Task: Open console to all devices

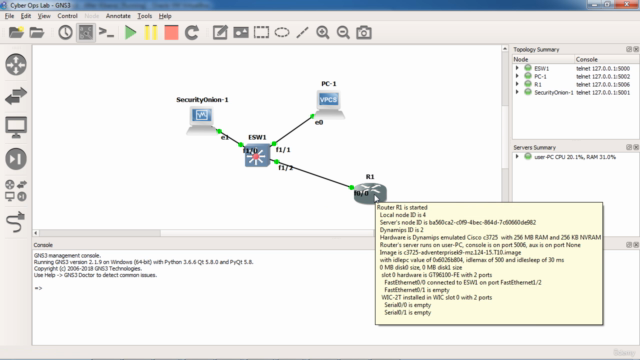Action: pyautogui.click(x=107, y=32)
